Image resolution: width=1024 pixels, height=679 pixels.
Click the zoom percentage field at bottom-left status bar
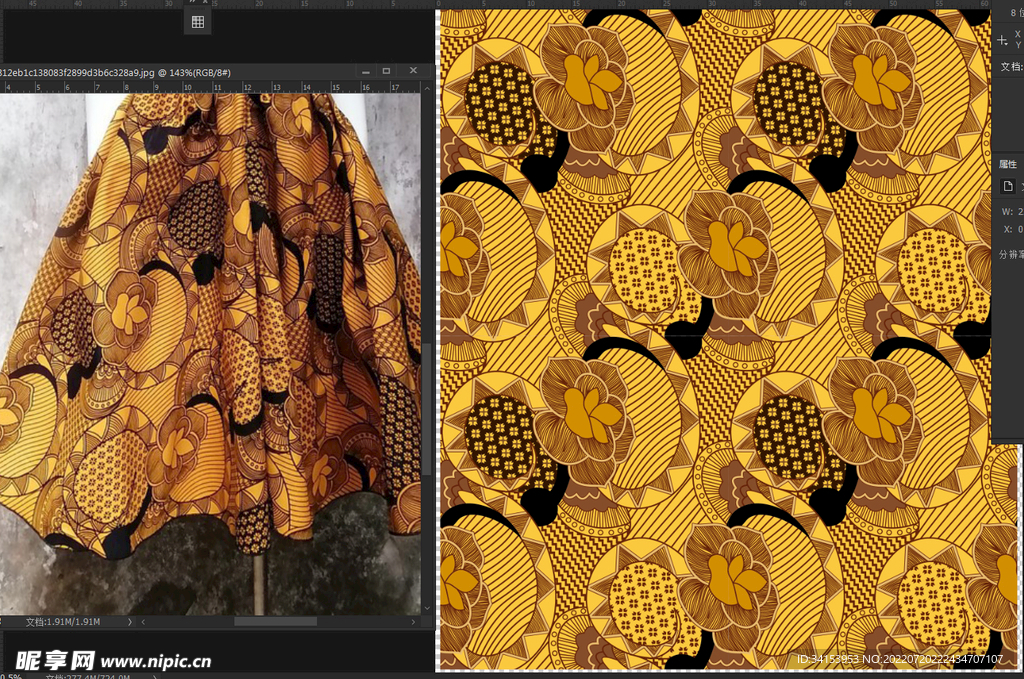coord(11,676)
